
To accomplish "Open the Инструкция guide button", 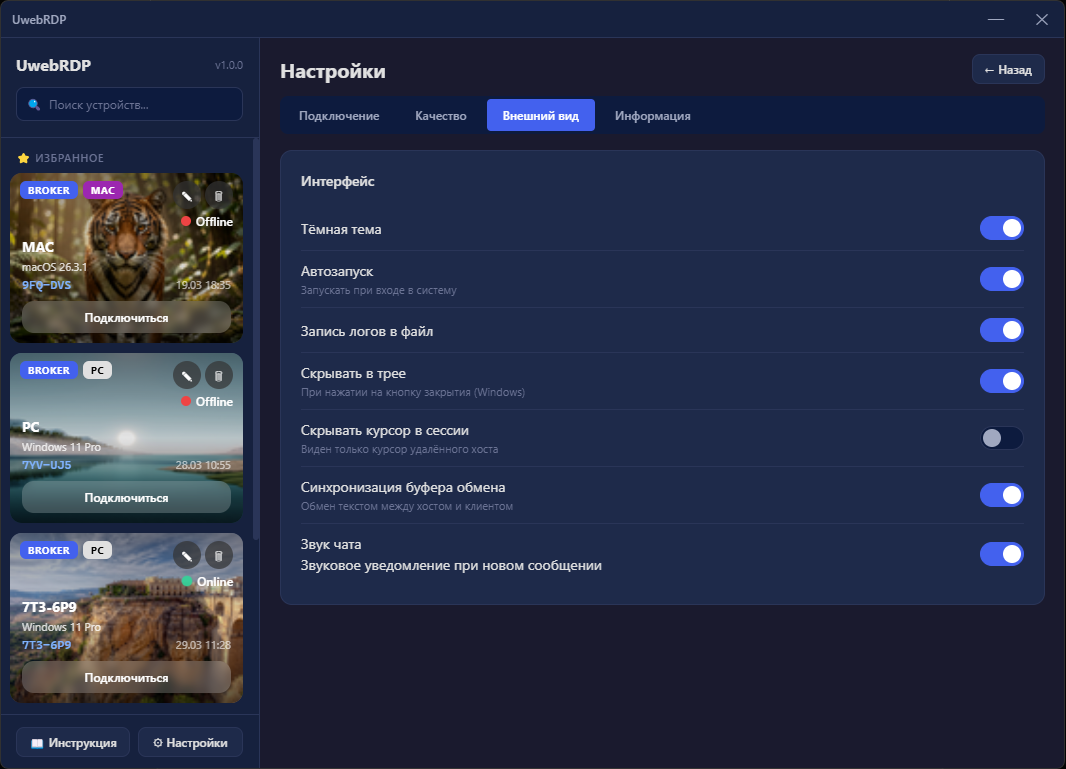I will (x=73, y=743).
